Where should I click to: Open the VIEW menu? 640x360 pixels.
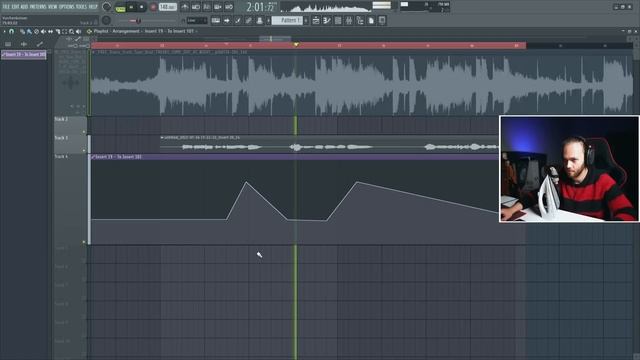pyautogui.click(x=53, y=7)
